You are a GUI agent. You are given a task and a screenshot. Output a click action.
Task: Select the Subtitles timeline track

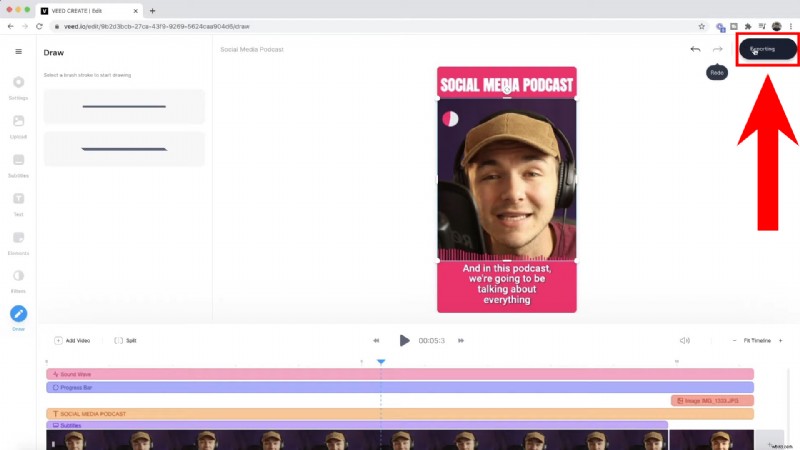point(357,425)
